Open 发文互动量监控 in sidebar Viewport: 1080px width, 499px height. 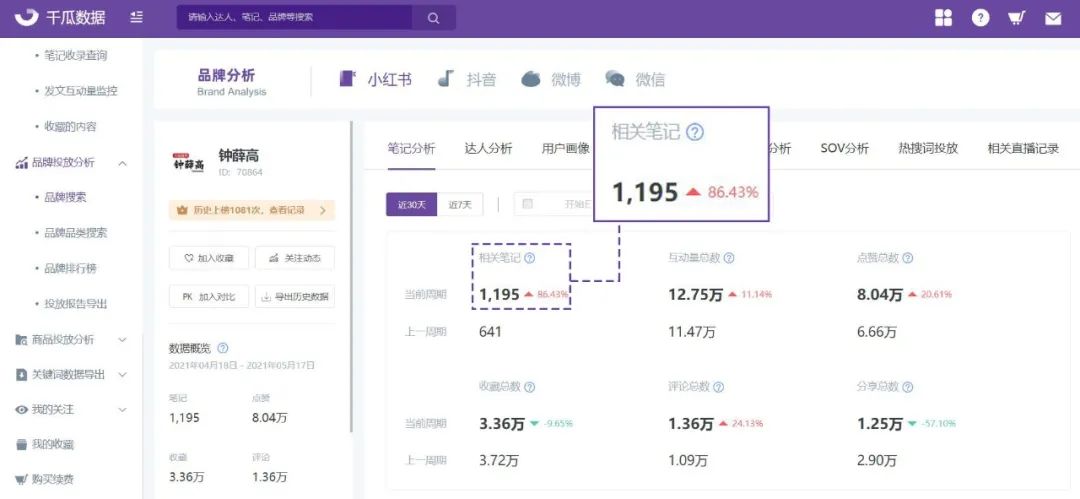pyautogui.click(x=81, y=91)
